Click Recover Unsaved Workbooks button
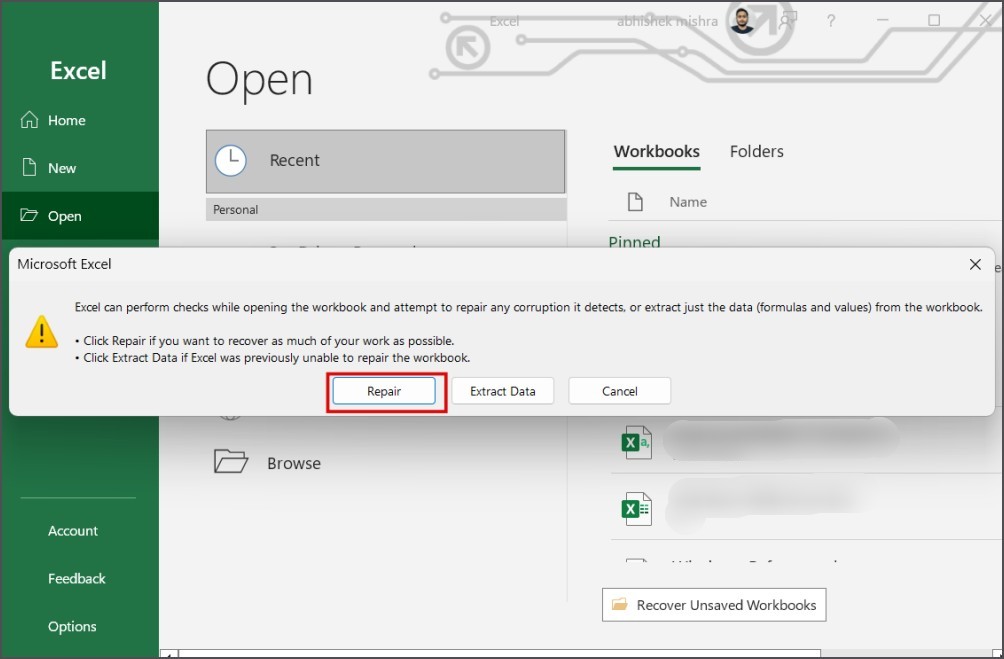Image resolution: width=1004 pixels, height=659 pixels. (x=714, y=605)
